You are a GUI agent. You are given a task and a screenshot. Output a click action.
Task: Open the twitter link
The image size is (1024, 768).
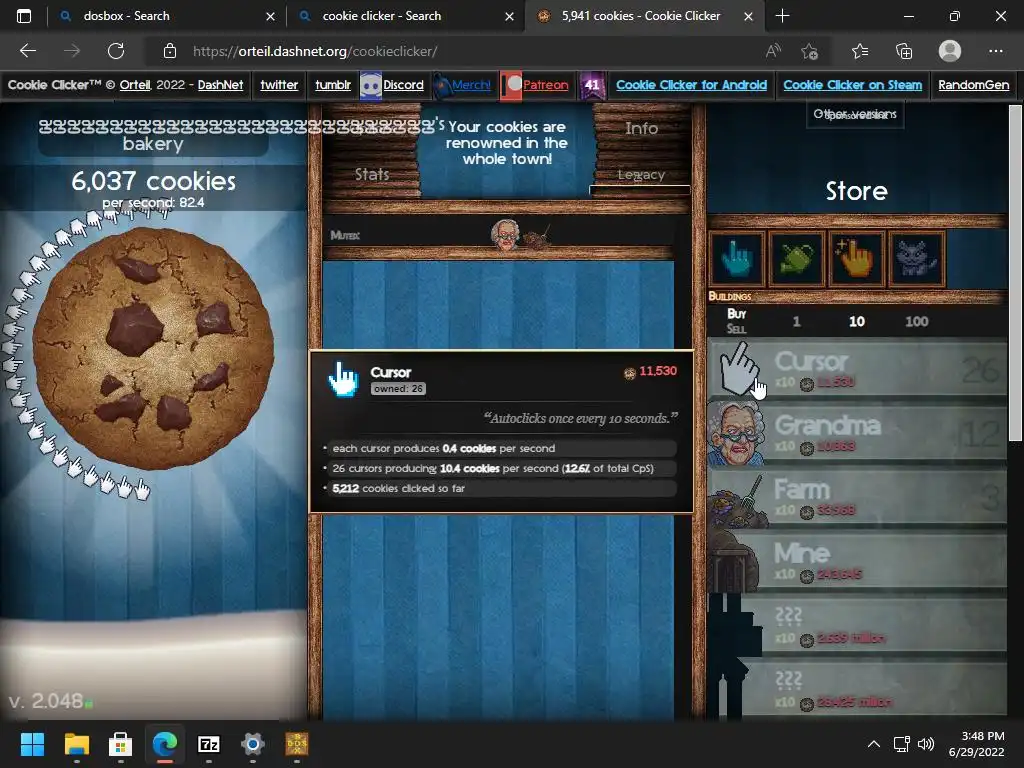point(279,85)
